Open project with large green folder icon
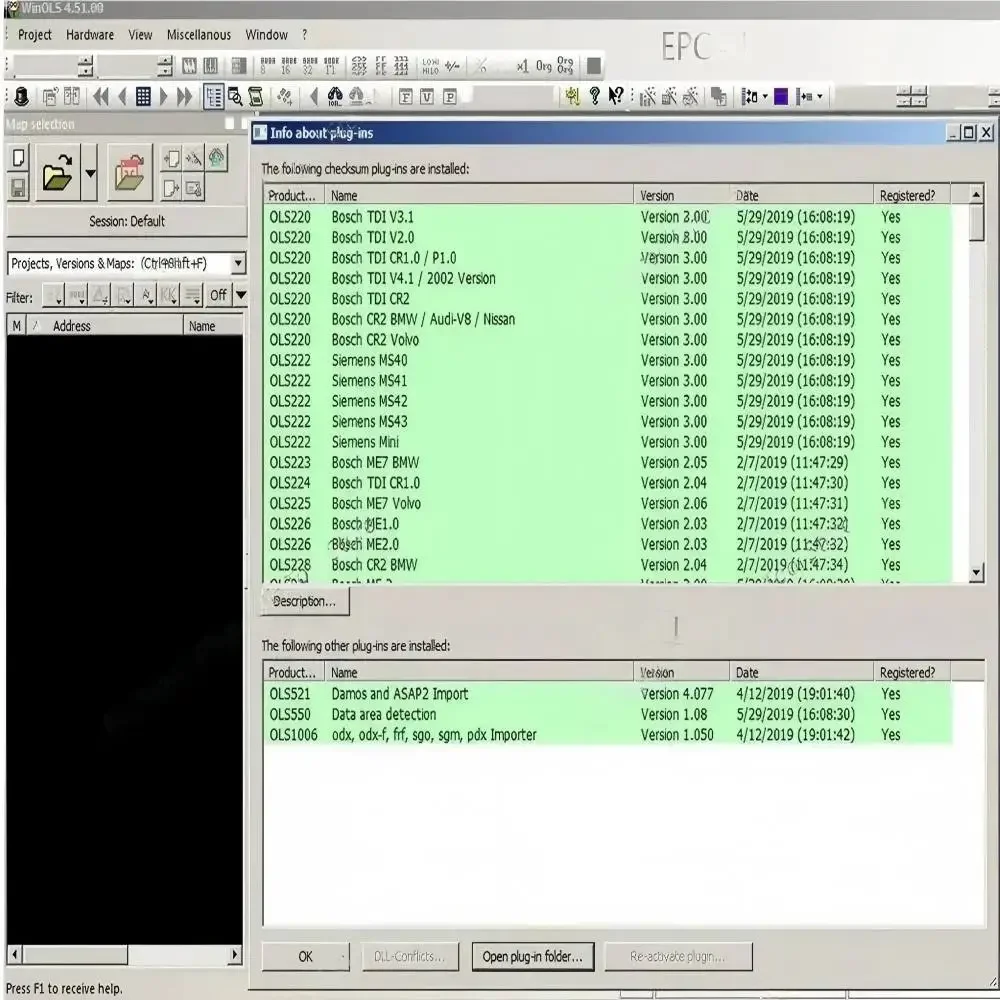The height and width of the screenshot is (1000, 1000). click(57, 173)
